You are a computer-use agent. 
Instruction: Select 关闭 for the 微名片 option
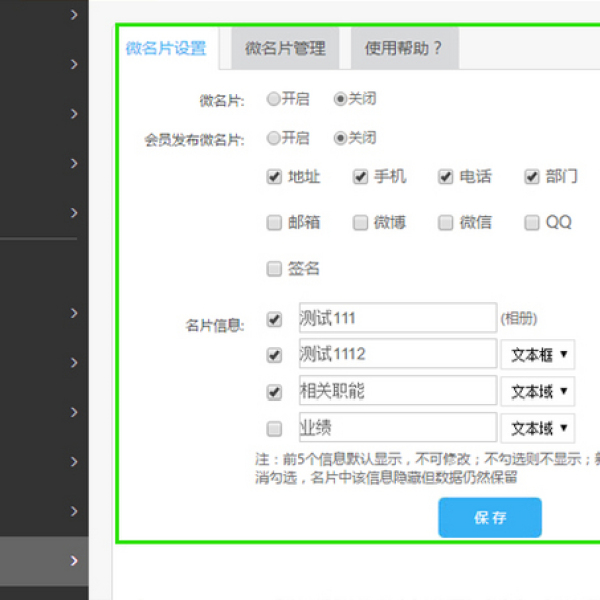341,99
